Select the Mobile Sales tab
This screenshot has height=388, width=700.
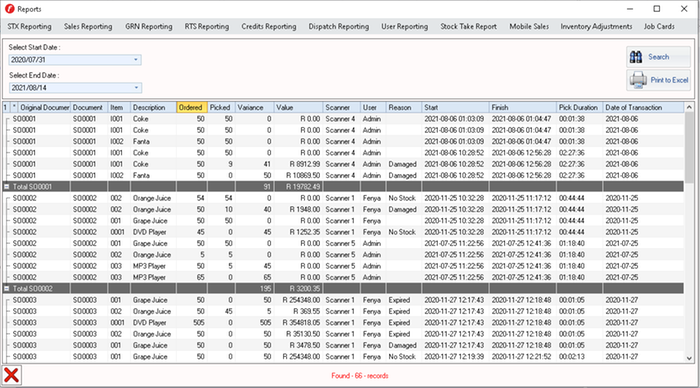pos(529,26)
